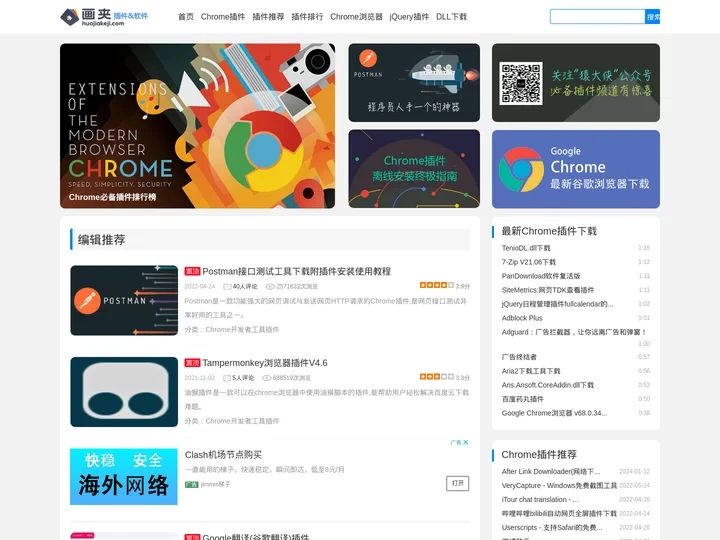720x540 pixels.
Task: Open the Adblock Plus link
Action: 522,318
